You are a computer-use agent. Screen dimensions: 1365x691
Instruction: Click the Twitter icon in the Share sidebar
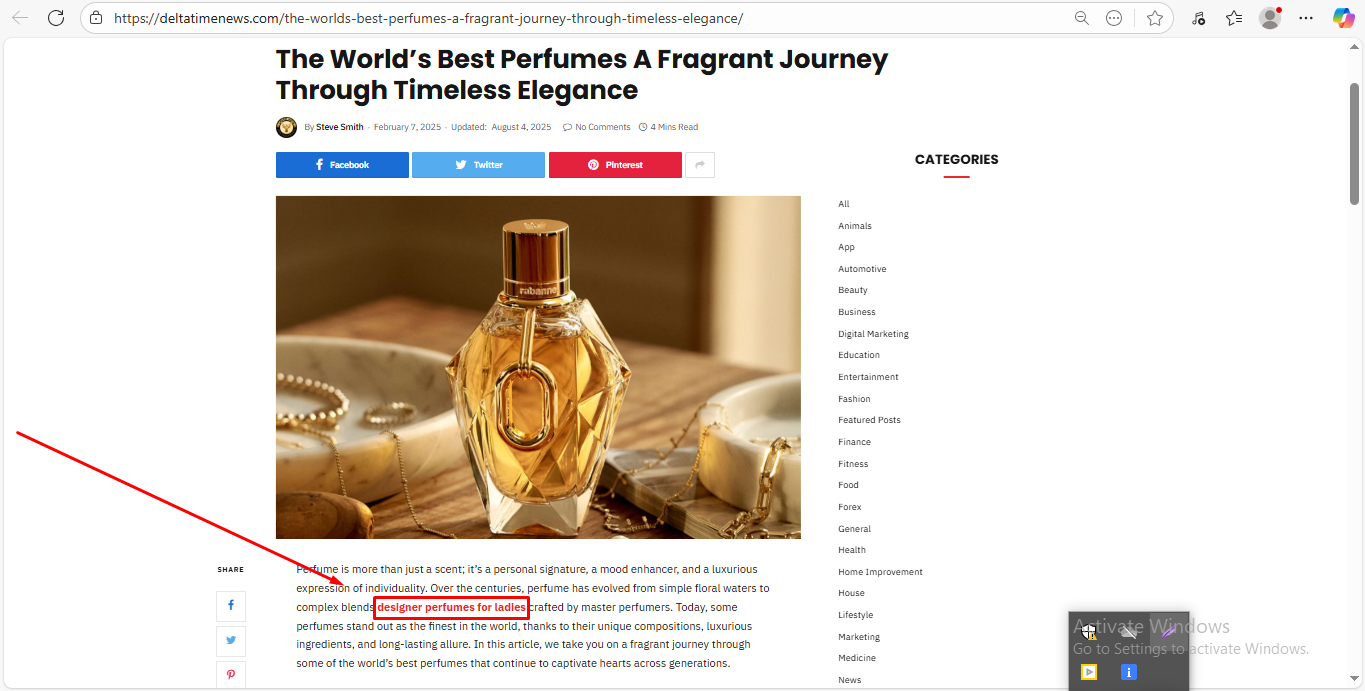pos(231,641)
